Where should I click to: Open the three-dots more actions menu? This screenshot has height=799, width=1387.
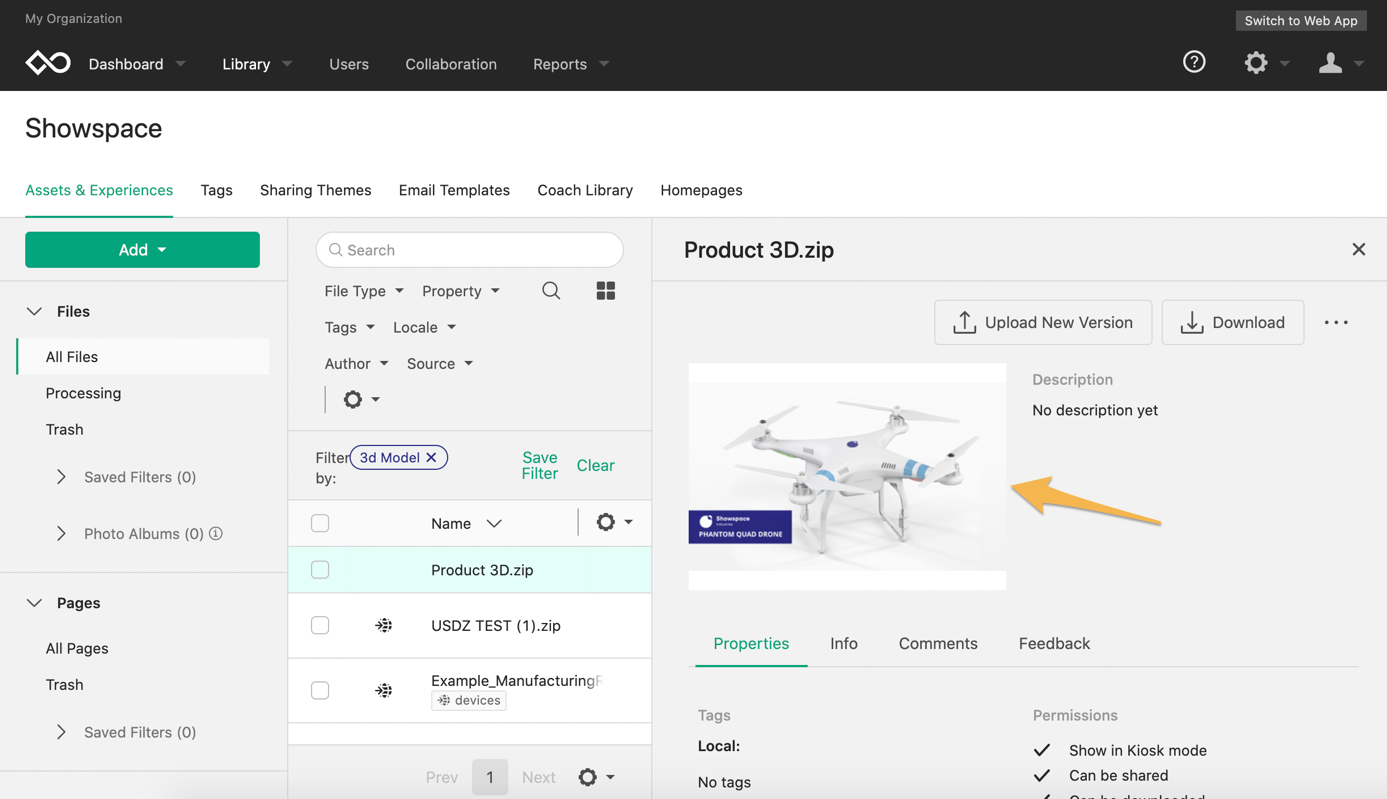(1336, 322)
